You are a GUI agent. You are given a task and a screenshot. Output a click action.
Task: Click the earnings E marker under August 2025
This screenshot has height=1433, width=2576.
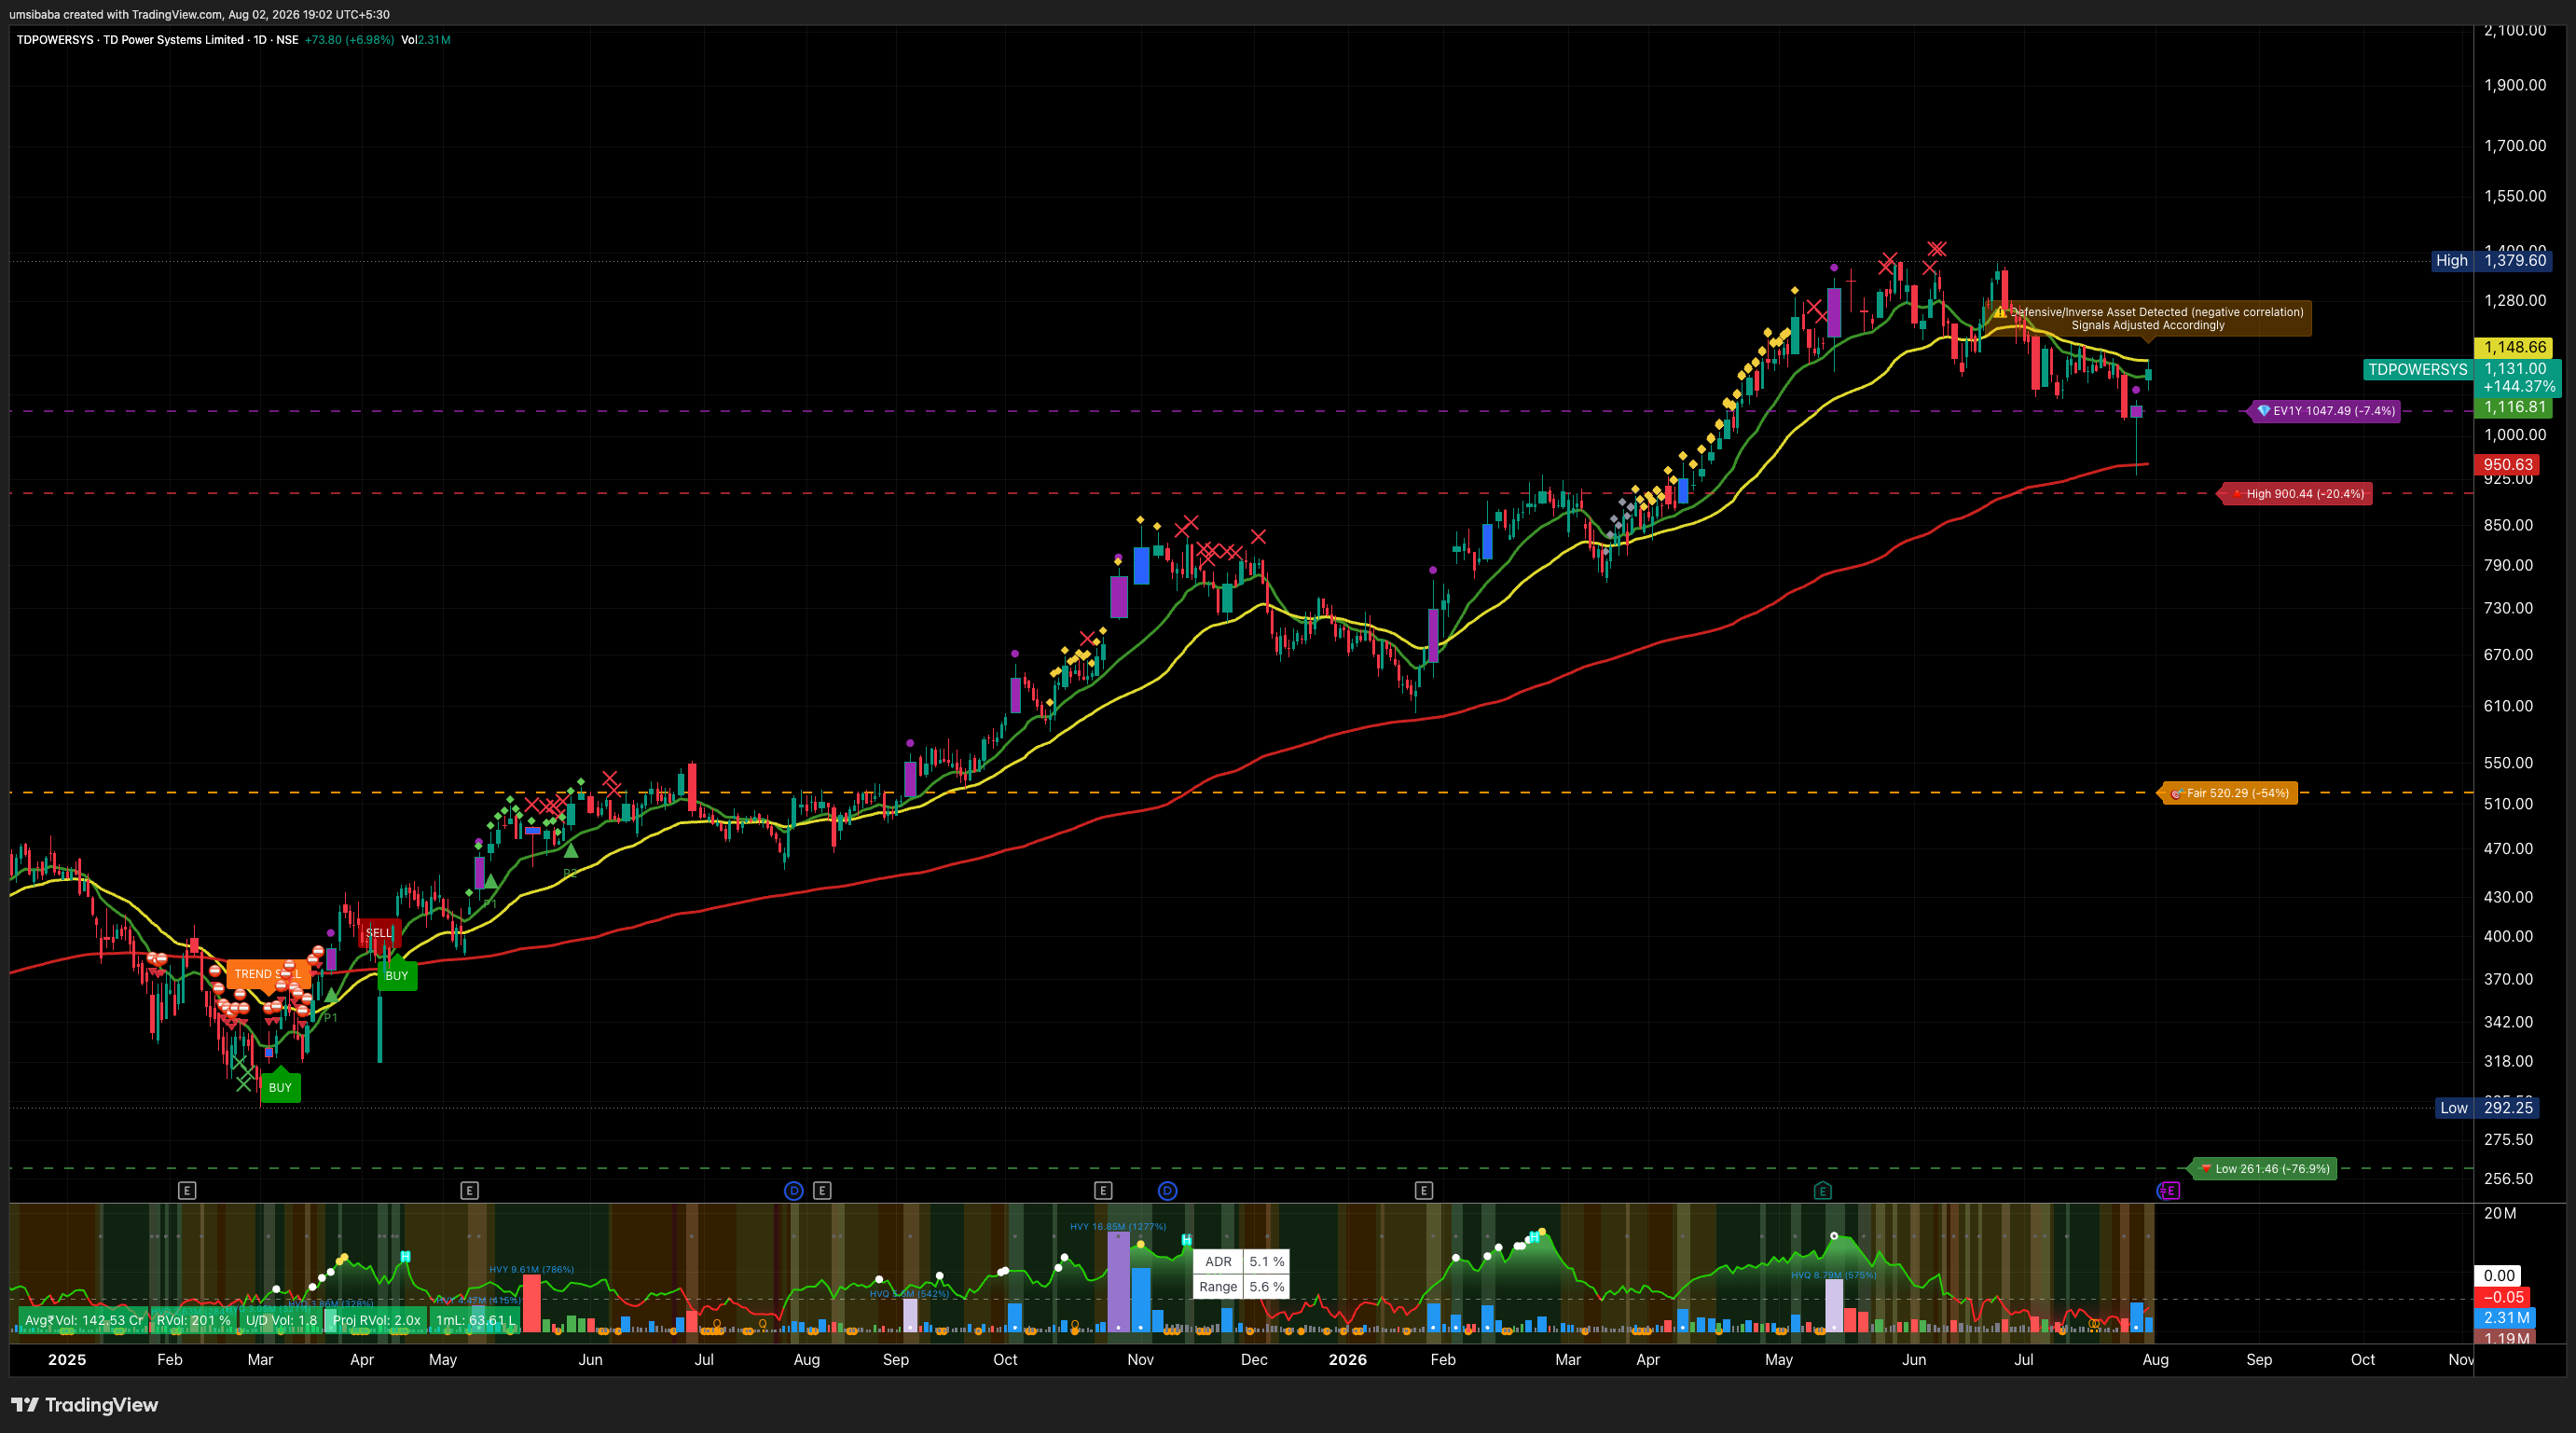coord(822,1190)
